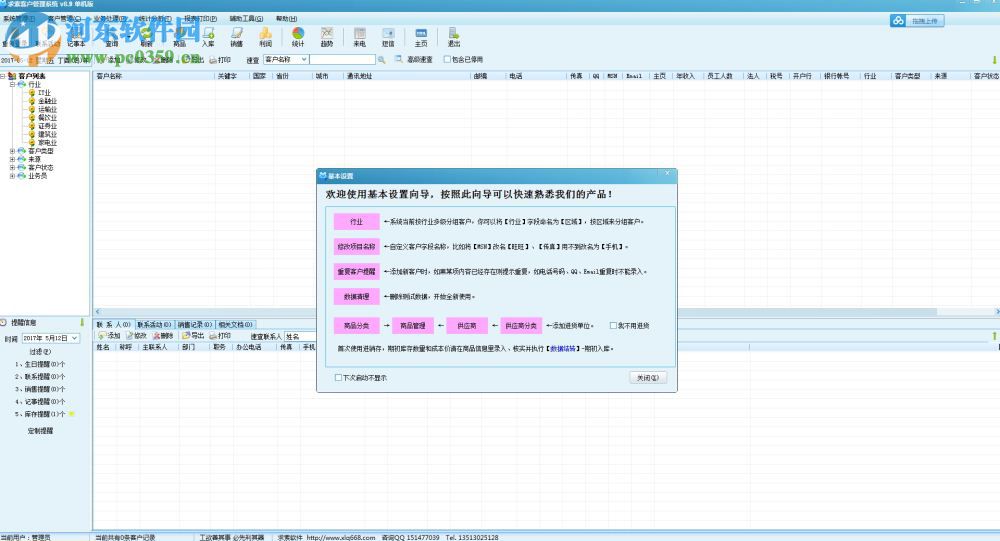1000x541 pixels.
Task: Expand the 客户类型 tree node
Action: click(x=12, y=151)
